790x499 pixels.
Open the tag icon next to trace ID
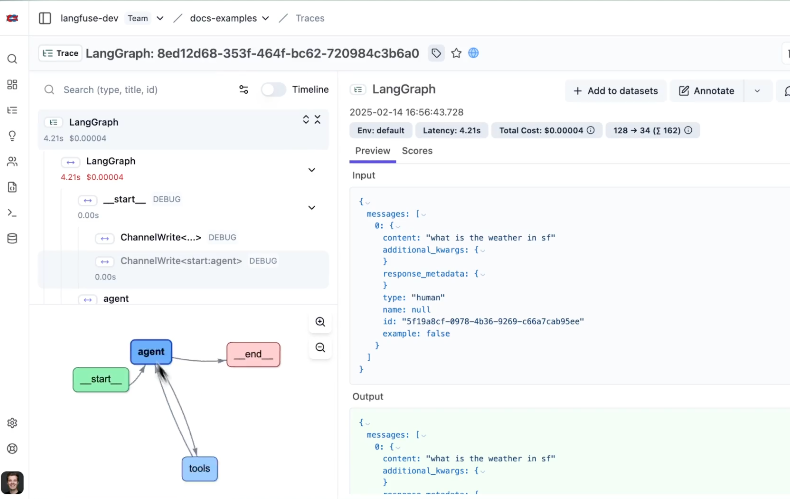point(436,53)
